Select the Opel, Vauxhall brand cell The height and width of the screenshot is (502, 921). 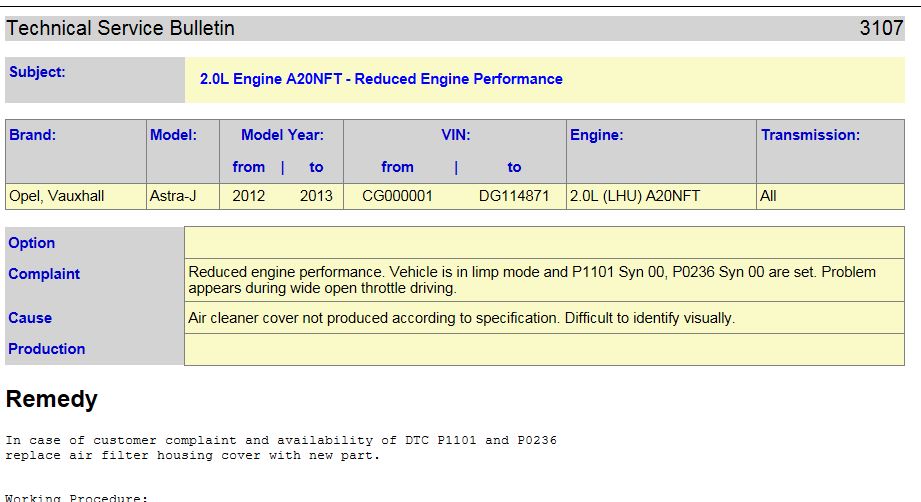click(x=76, y=196)
